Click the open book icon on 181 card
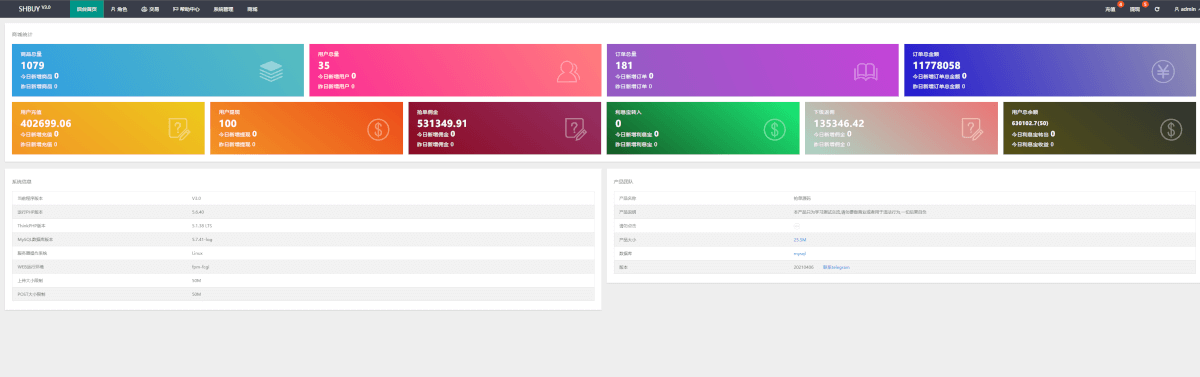Image resolution: width=1200 pixels, height=377 pixels. click(x=866, y=72)
